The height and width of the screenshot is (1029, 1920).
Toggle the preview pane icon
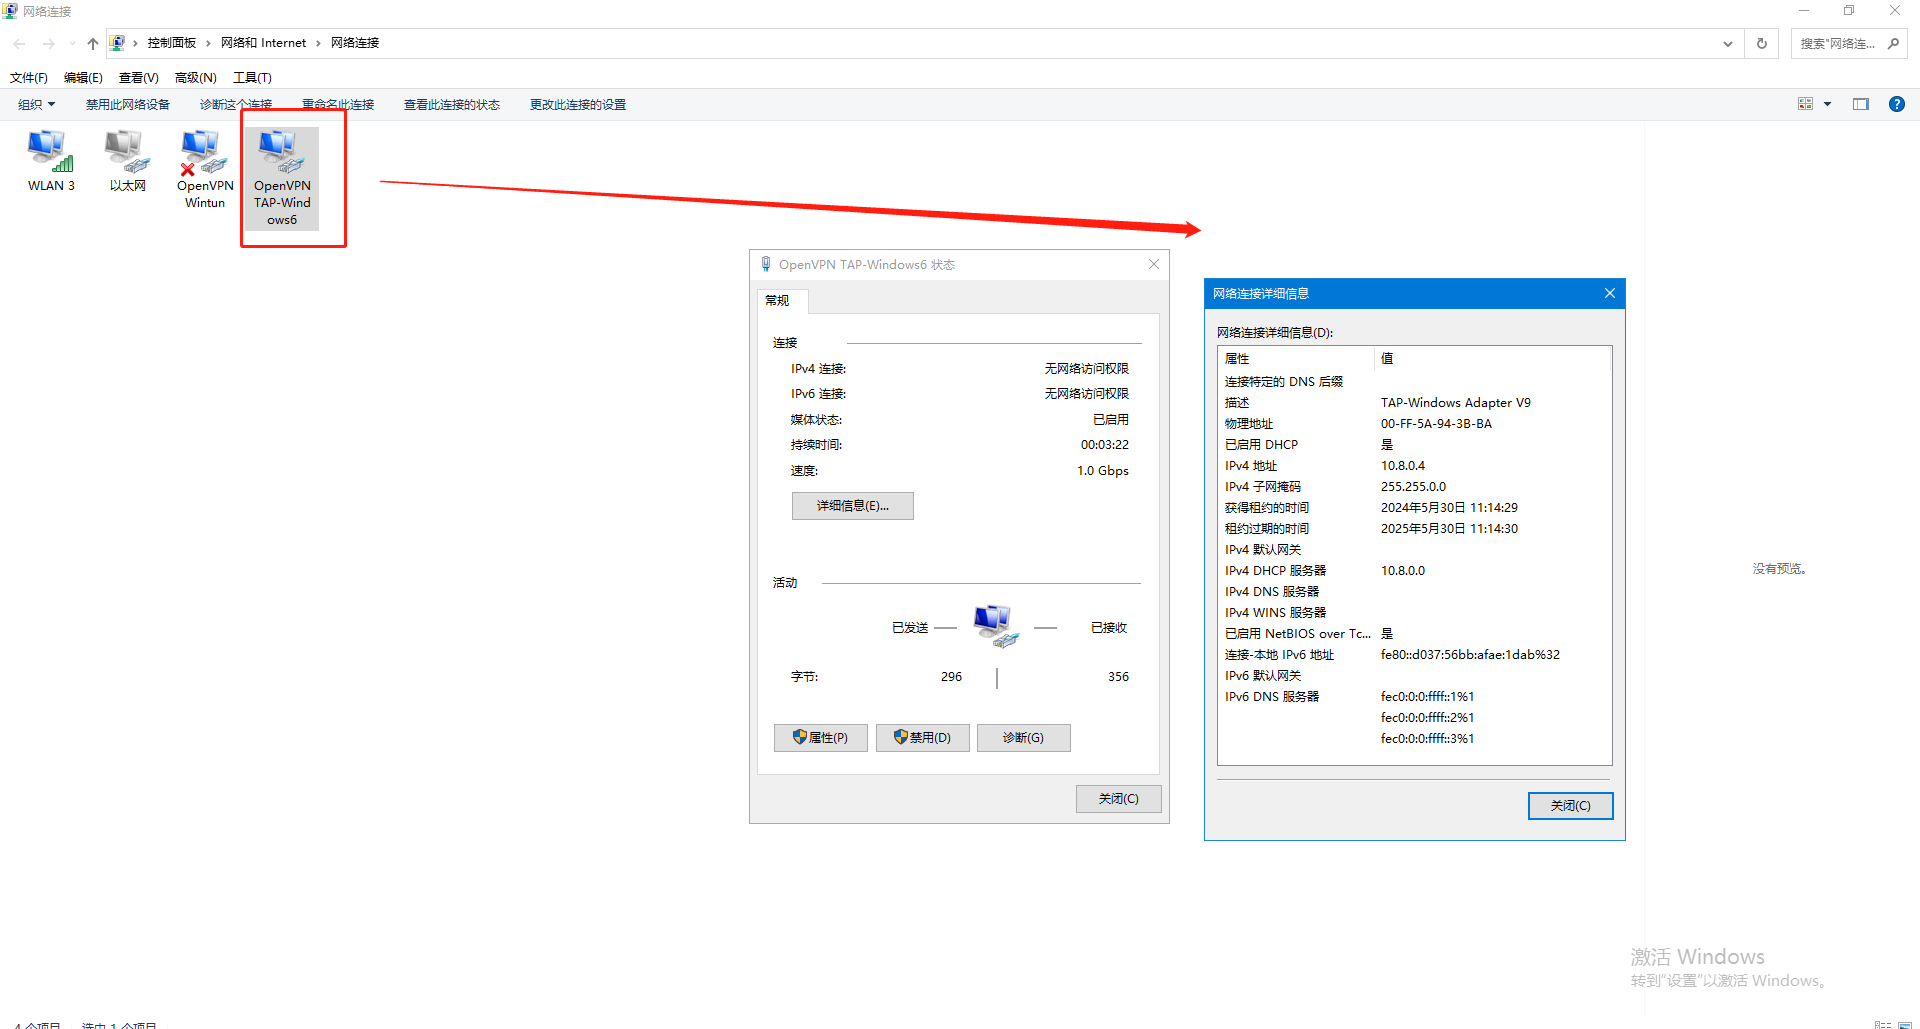(1860, 104)
